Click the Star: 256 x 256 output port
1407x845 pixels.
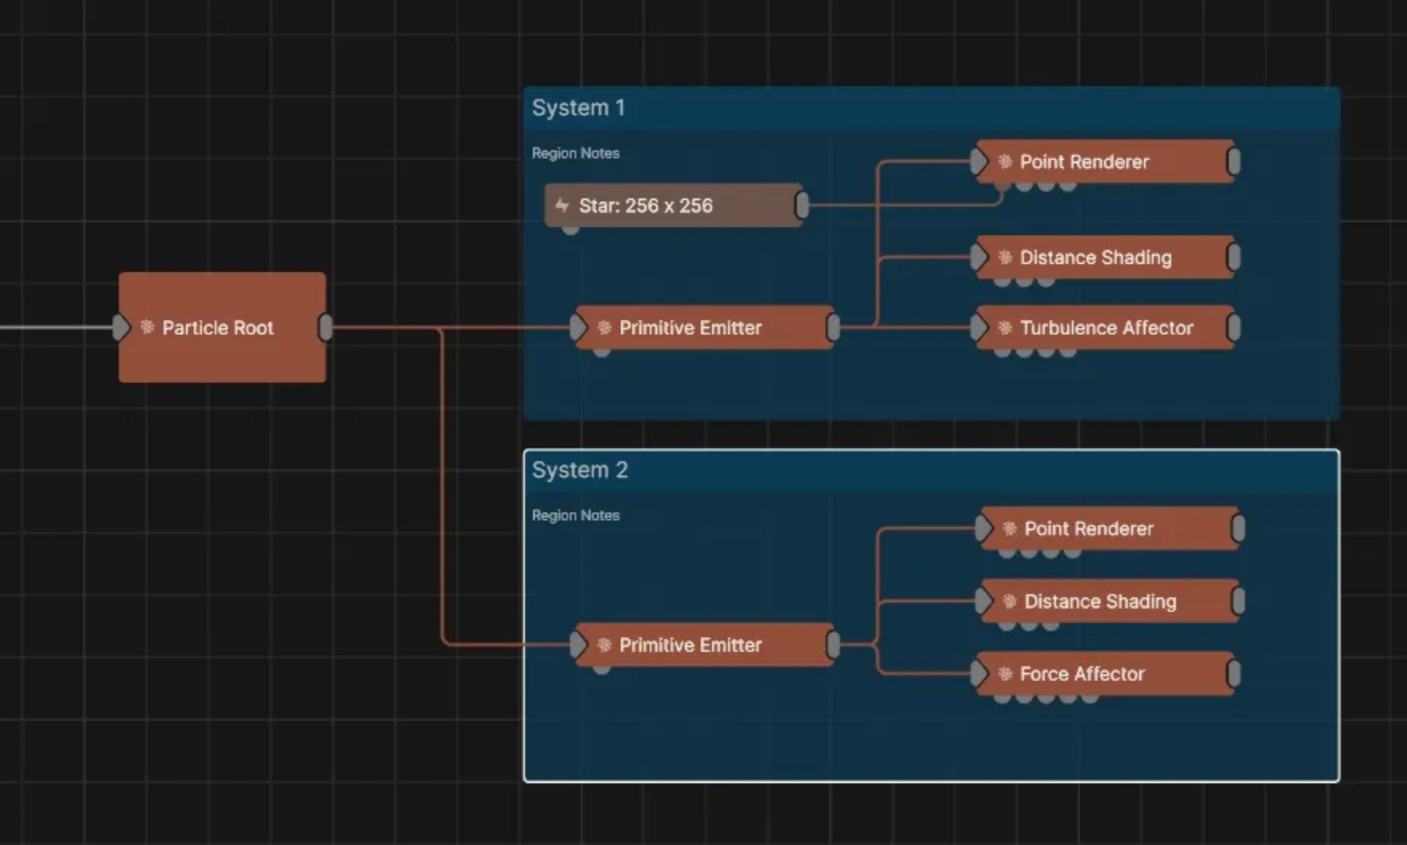pos(802,205)
